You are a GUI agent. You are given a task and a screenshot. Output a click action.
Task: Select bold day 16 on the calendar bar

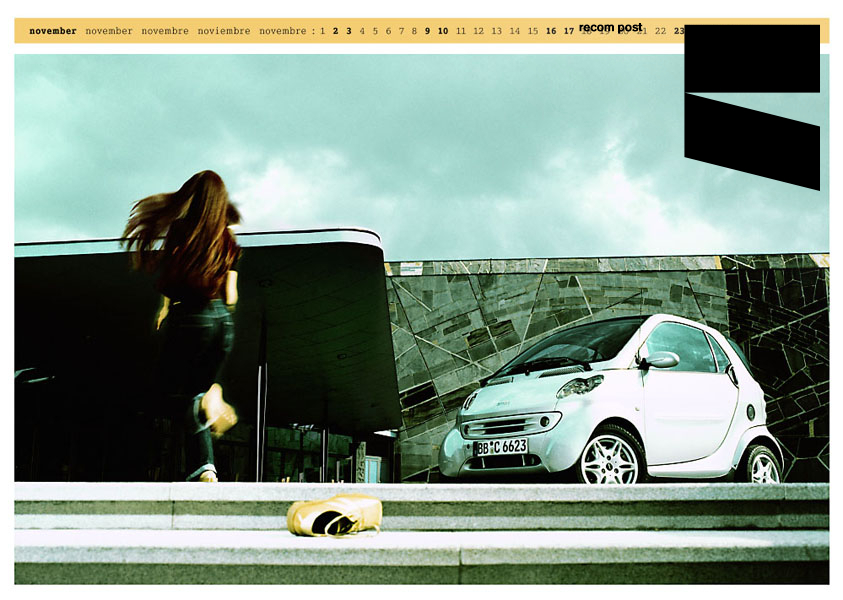[551, 31]
